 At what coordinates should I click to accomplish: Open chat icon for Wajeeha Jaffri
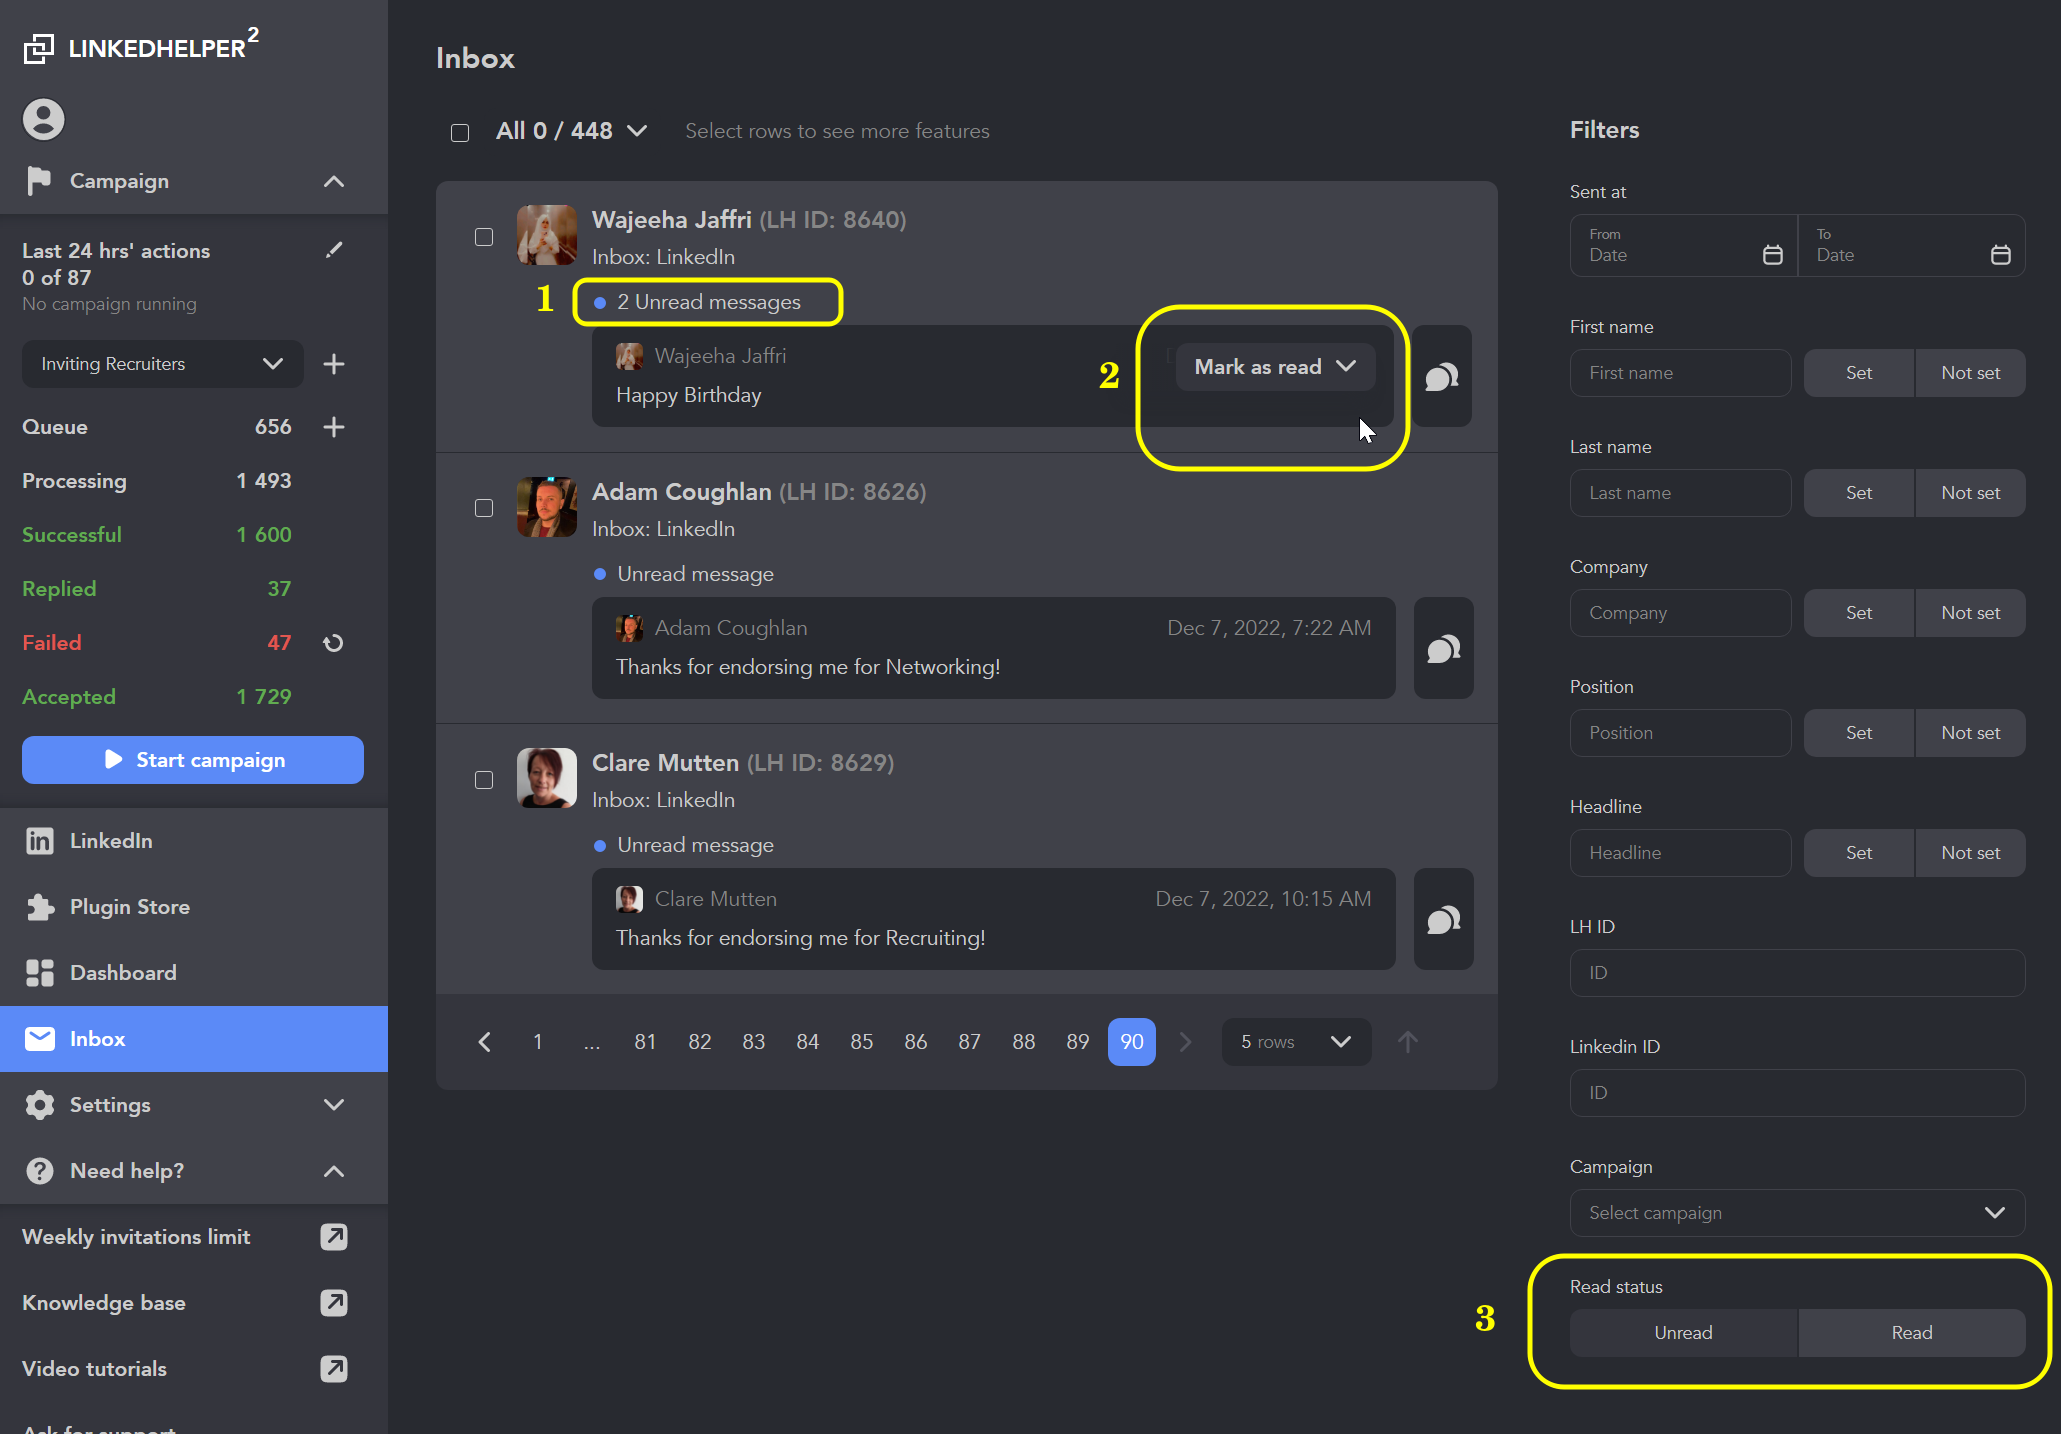(1442, 377)
